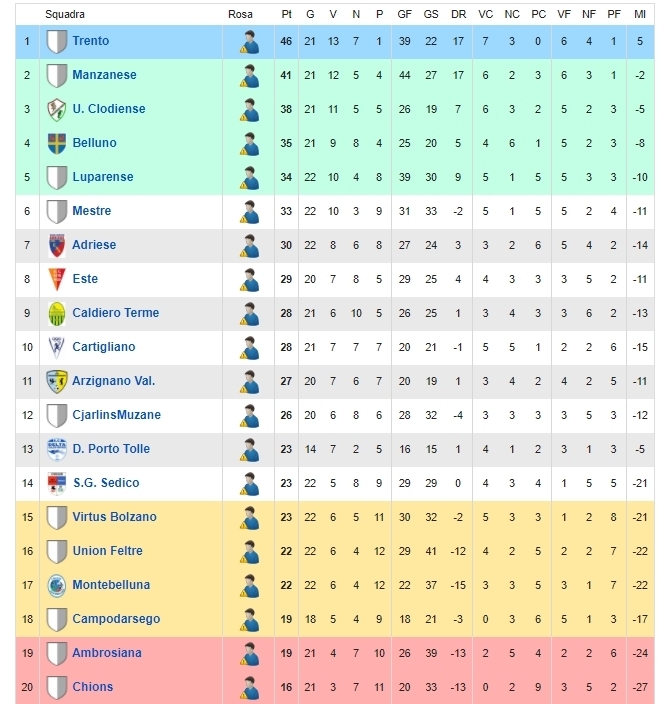Open Belluno's Rosa player icon
This screenshot has width=665, height=704.
[249, 144]
